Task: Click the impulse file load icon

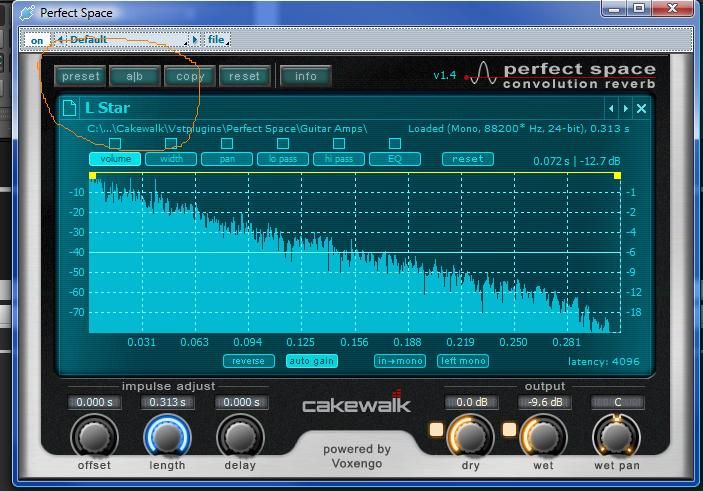Action: 69,108
